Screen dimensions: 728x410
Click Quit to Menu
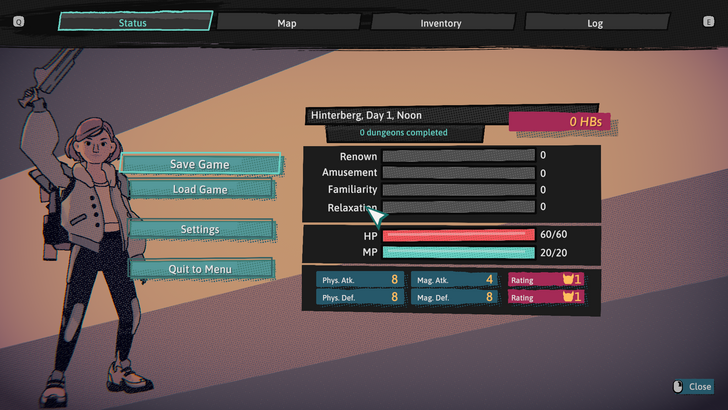199,269
